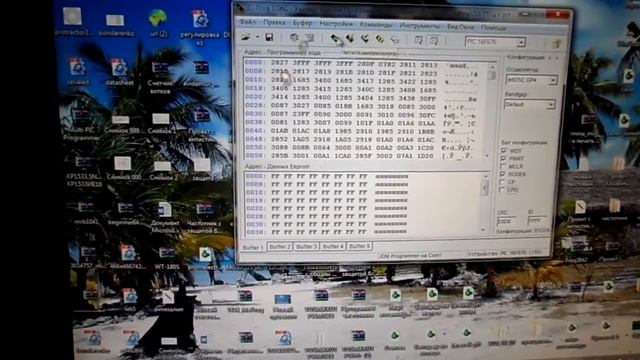Toggle the BODEN configuration checkbox
This screenshot has width=640, height=360.
[502, 174]
